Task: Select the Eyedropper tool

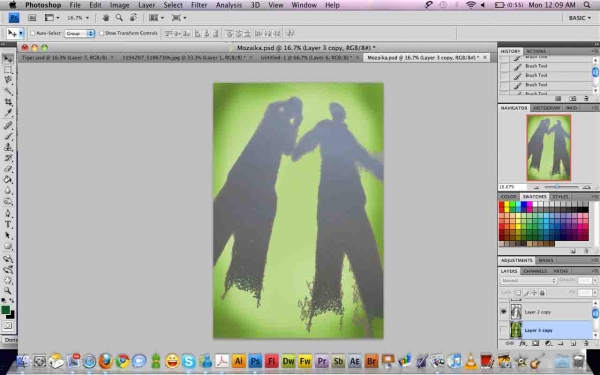Action: point(8,112)
